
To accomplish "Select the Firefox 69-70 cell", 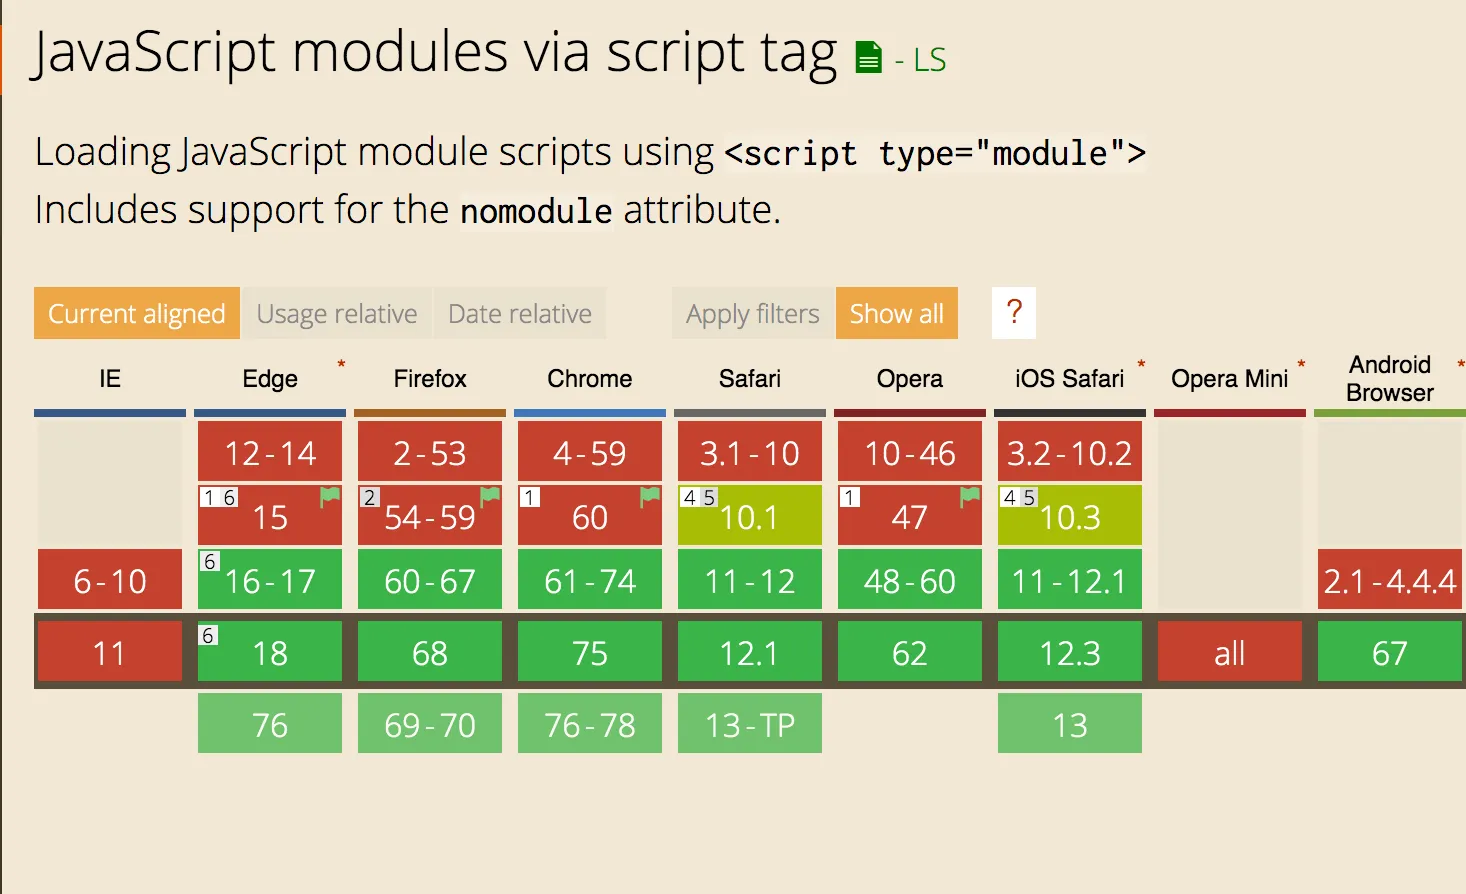I will click(430, 724).
